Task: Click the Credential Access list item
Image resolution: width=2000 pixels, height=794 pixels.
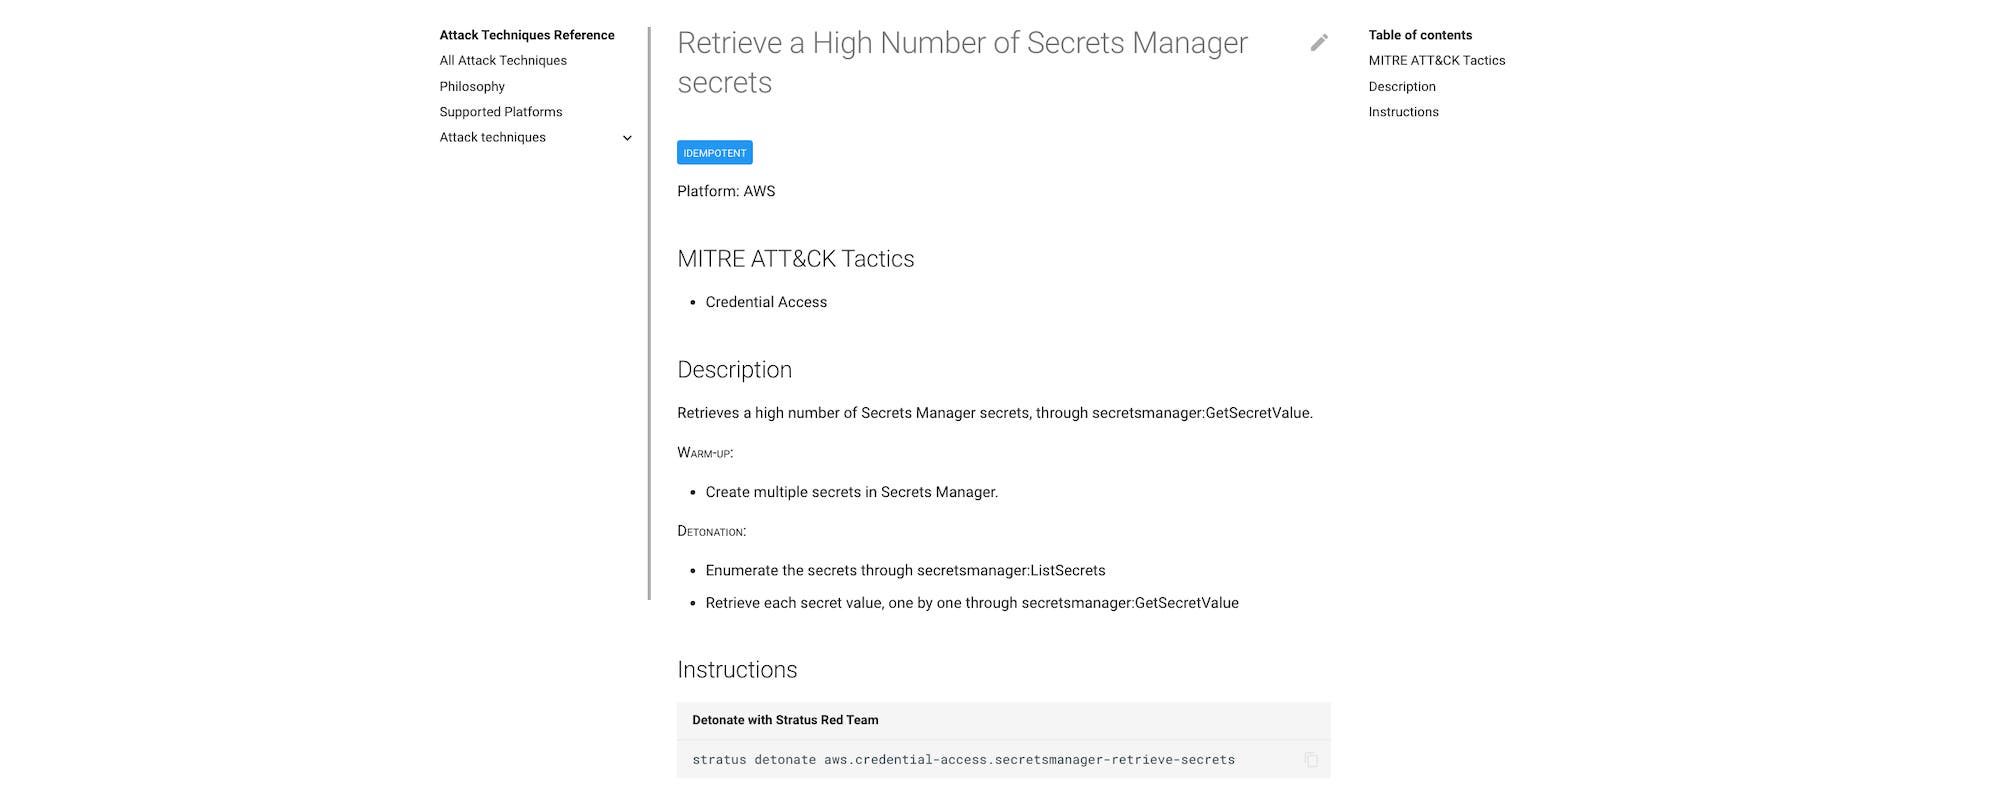Action: pos(766,301)
